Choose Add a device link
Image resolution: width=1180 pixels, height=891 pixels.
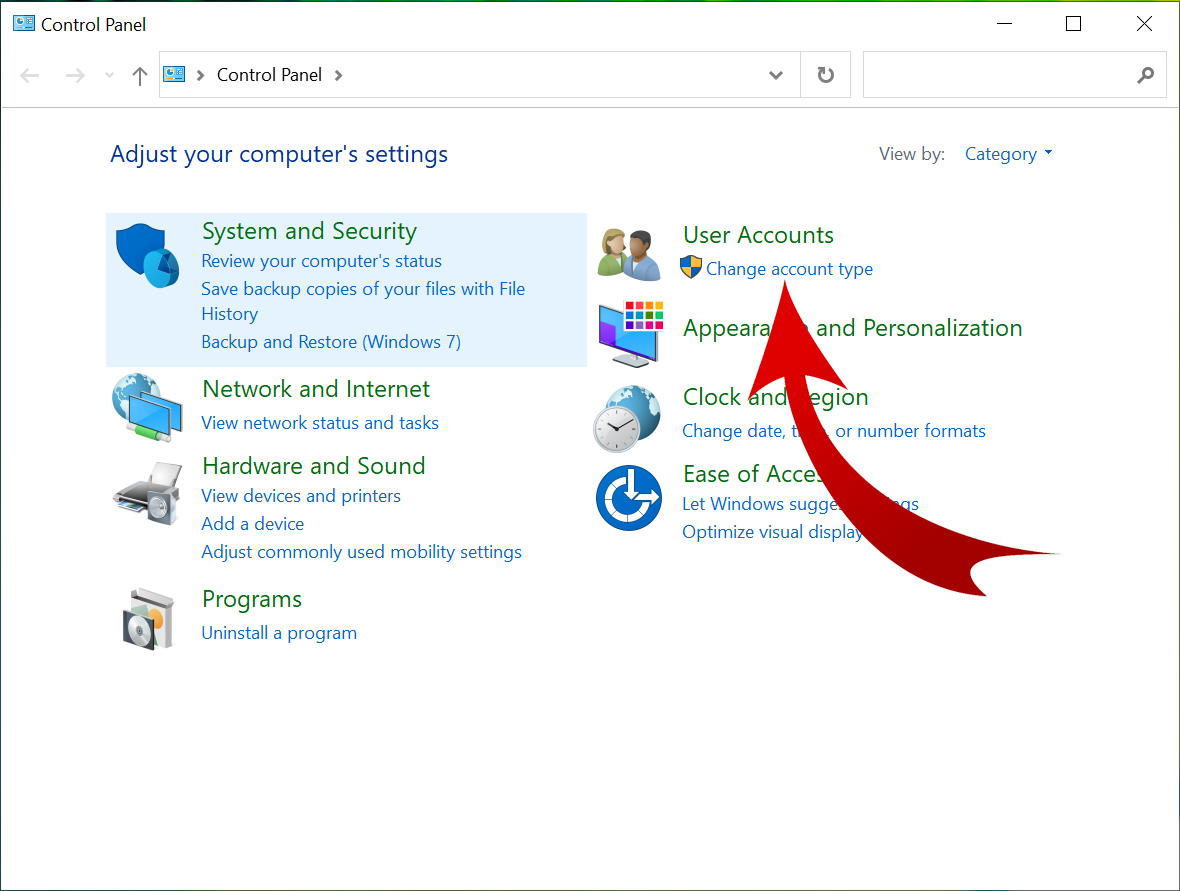point(253,524)
